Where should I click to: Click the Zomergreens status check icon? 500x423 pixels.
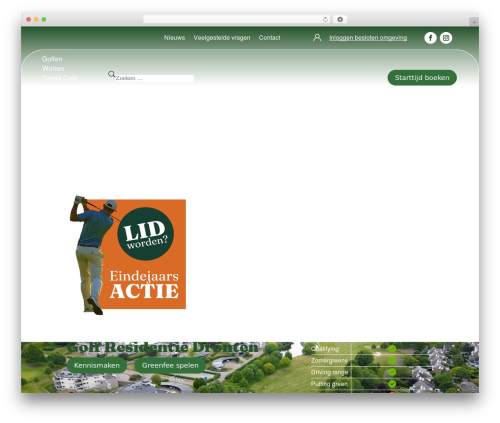pos(392,360)
